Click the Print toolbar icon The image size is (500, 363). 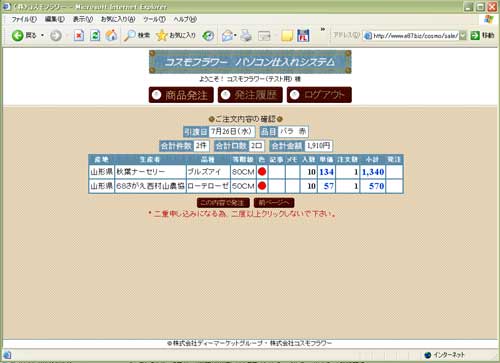pyautogui.click(x=246, y=35)
